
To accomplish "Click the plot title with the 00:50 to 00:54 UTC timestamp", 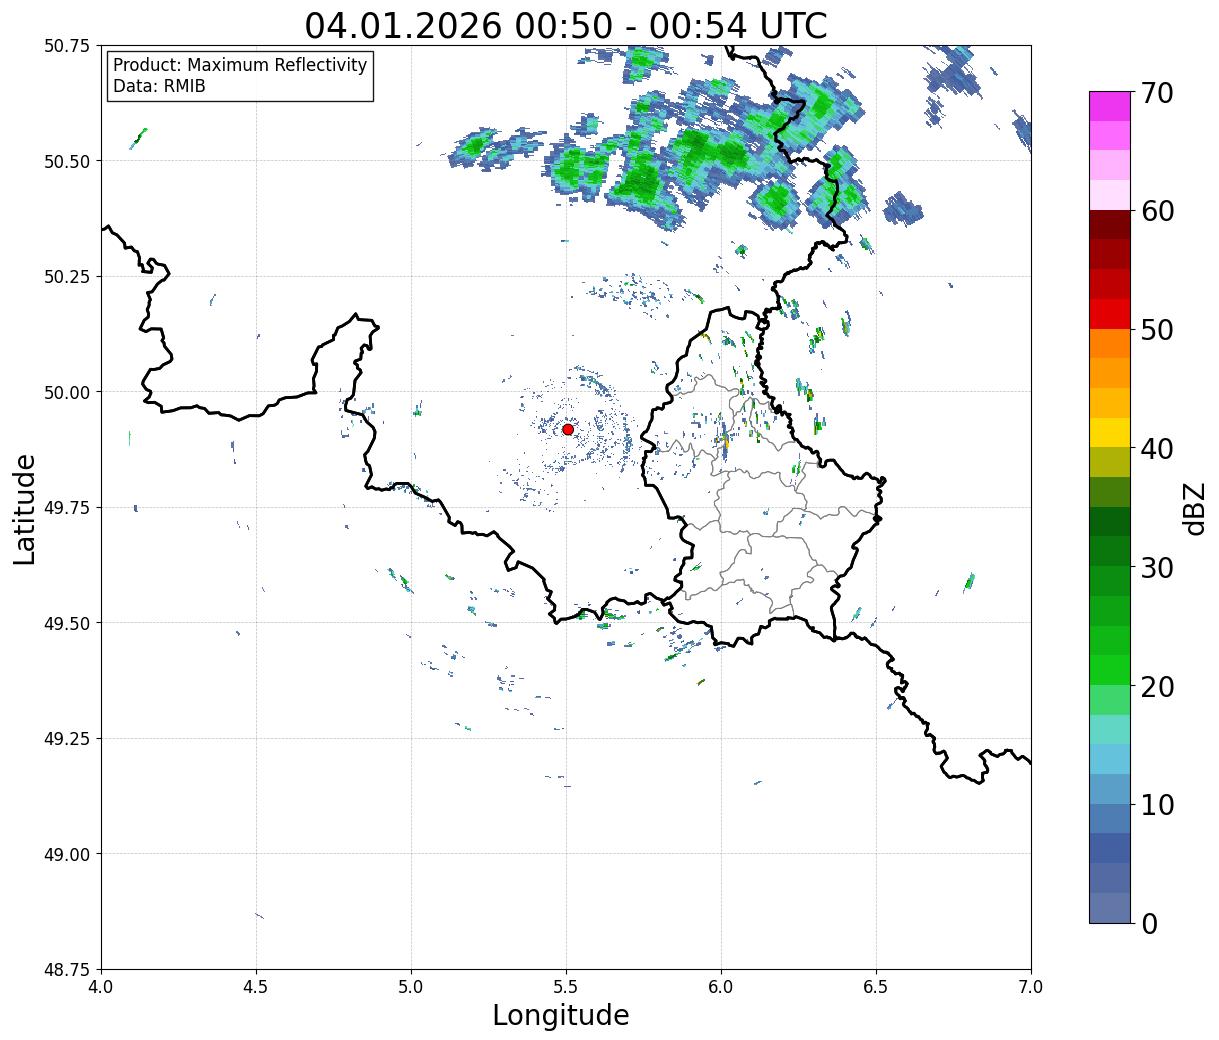I will click(566, 26).
